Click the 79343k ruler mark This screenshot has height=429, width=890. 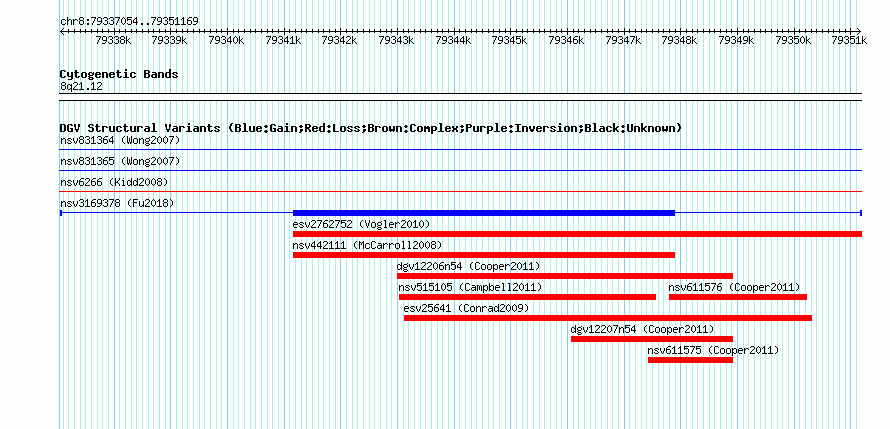(396, 40)
